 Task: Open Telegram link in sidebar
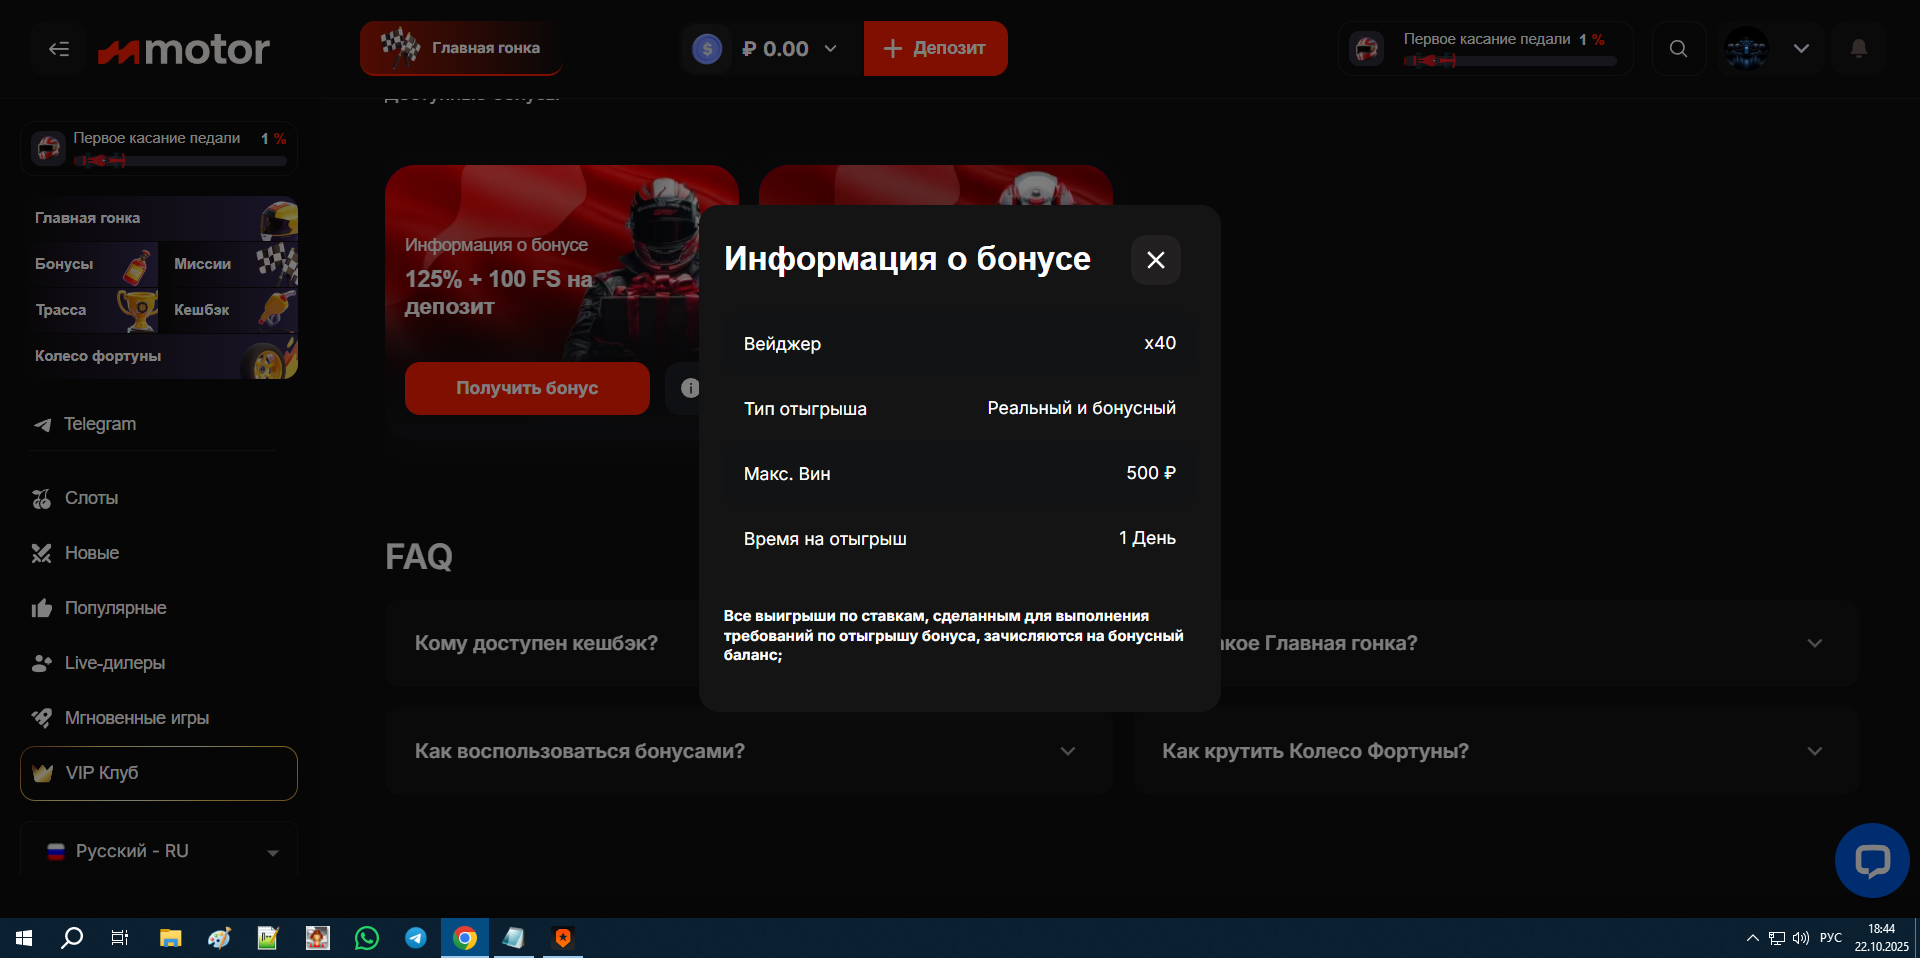click(99, 424)
